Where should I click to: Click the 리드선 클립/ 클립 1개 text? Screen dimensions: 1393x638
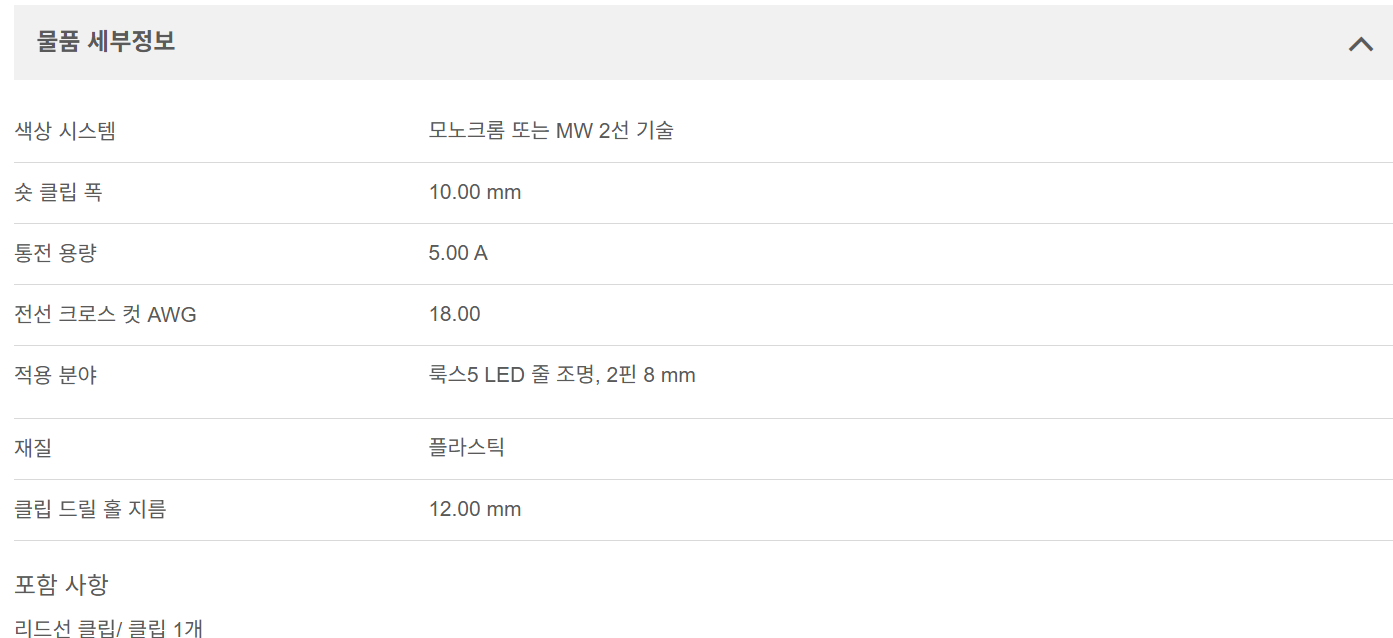point(109,628)
